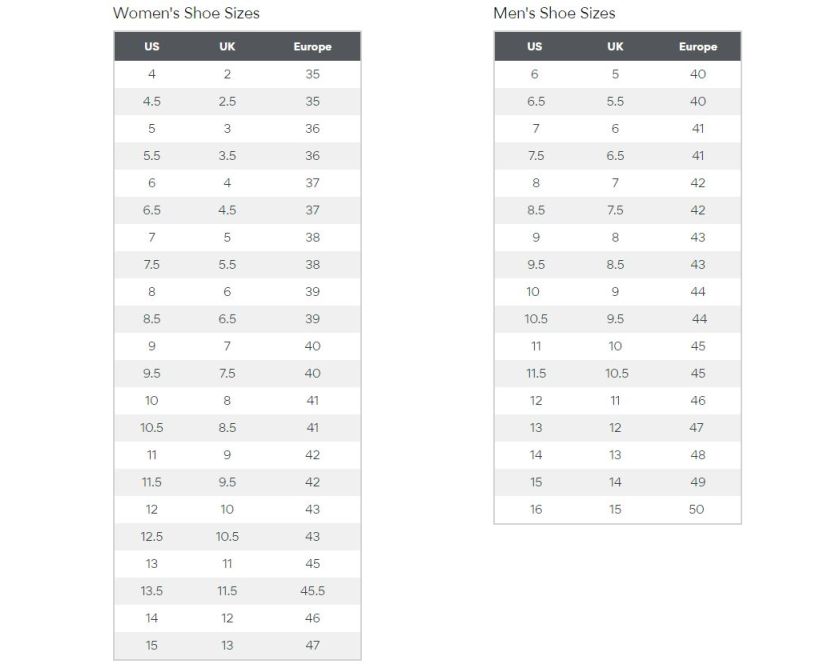
Task: Click men's Europe size 48 cell
Action: click(x=698, y=455)
